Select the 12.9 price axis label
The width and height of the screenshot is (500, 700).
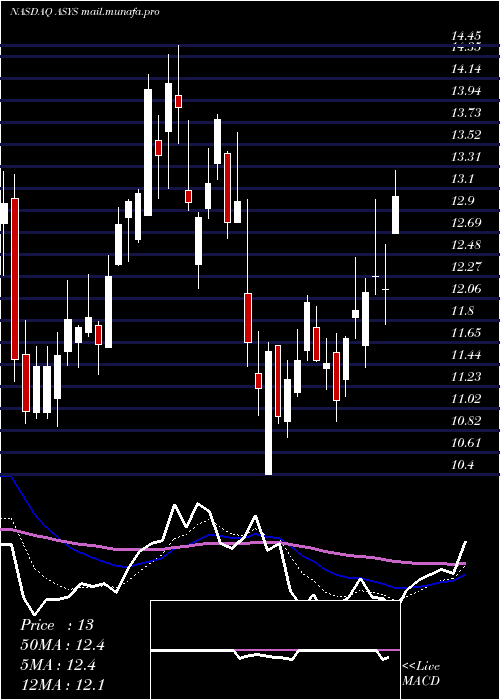(463, 201)
